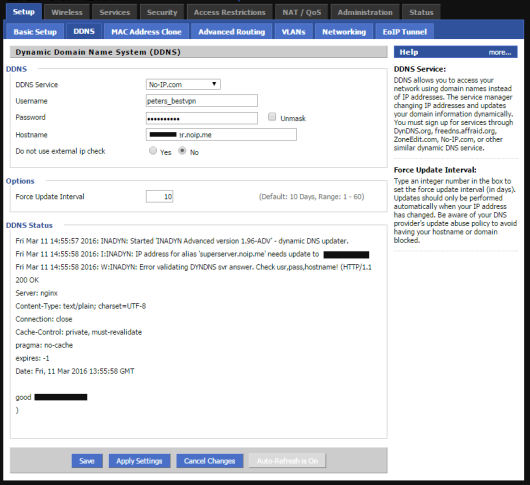Open the Basic Setup sub-tab

click(35, 31)
